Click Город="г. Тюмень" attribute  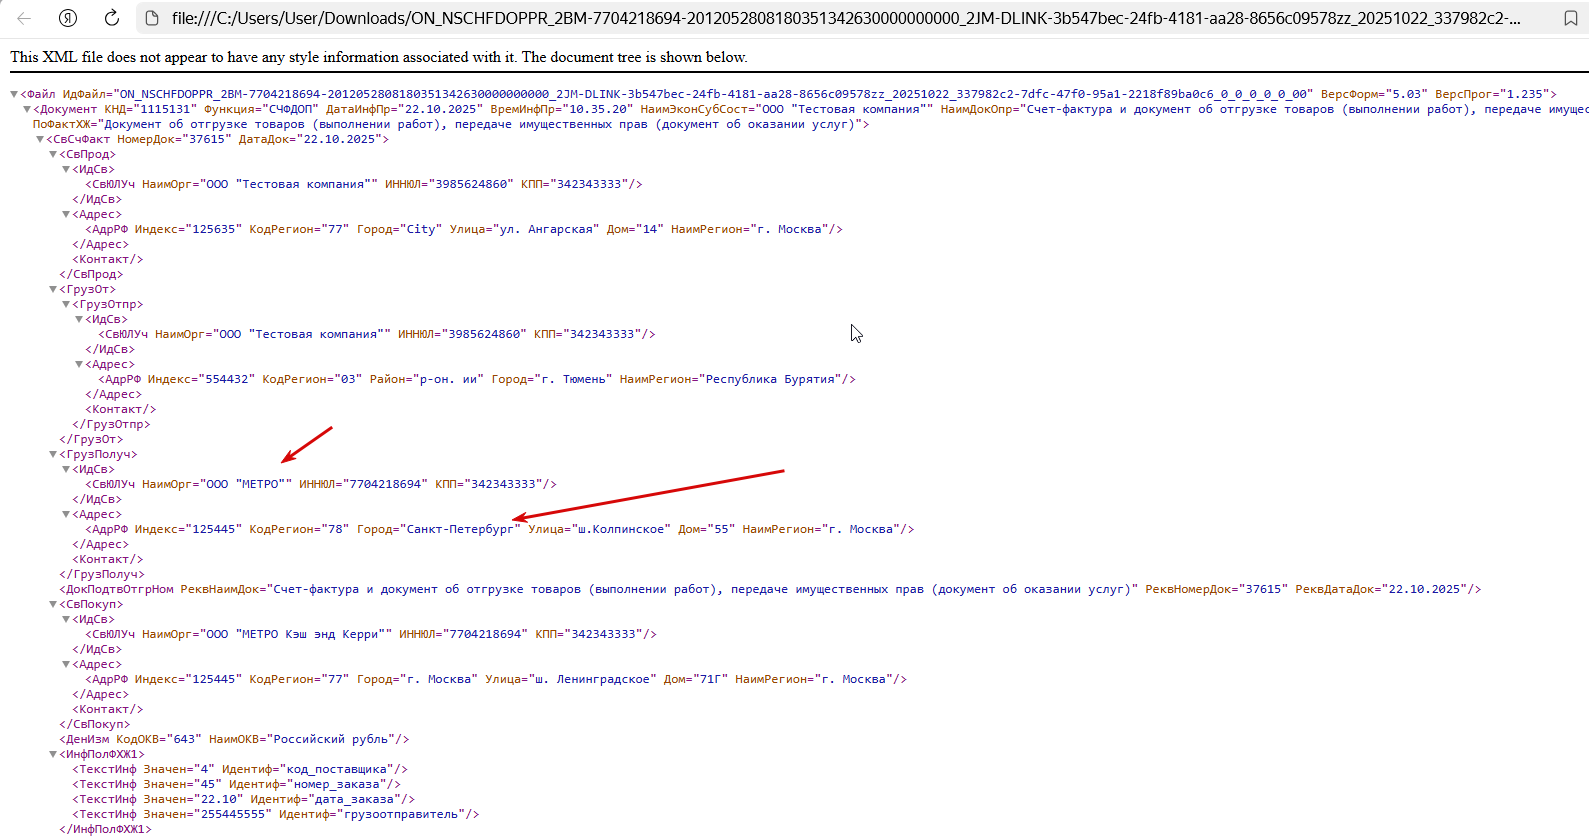coord(551,379)
